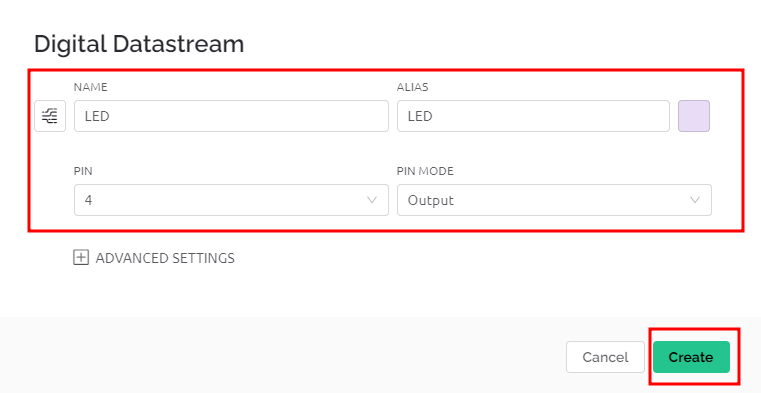Click the plus icon next to Advanced Settings
This screenshot has height=393, width=761.
tap(81, 258)
